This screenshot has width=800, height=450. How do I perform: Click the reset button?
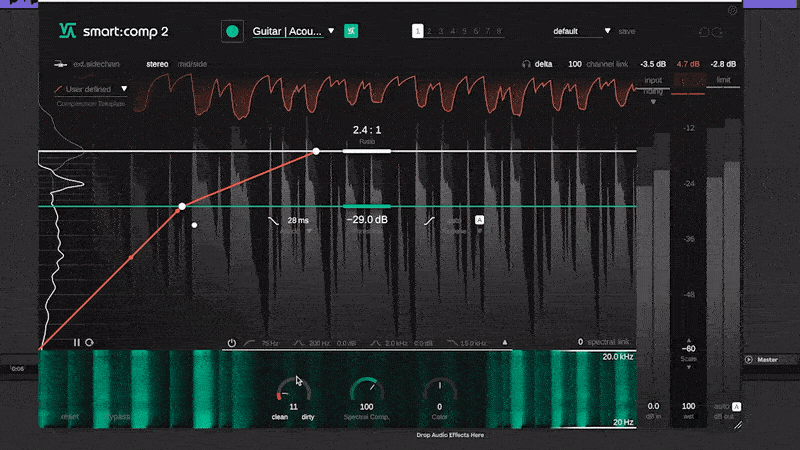click(70, 416)
